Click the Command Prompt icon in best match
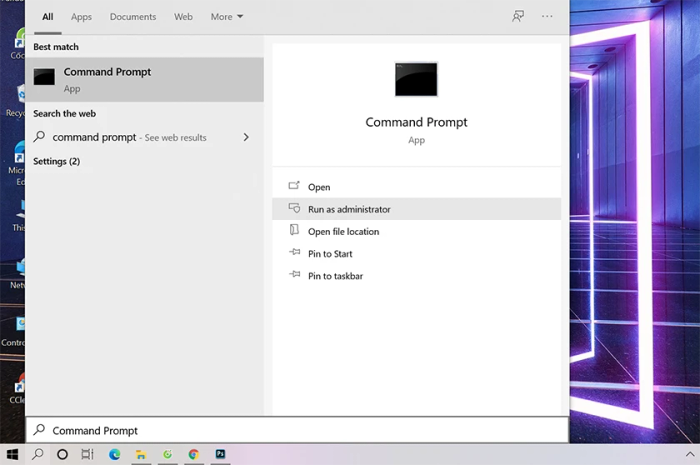700x465 pixels. tap(44, 77)
